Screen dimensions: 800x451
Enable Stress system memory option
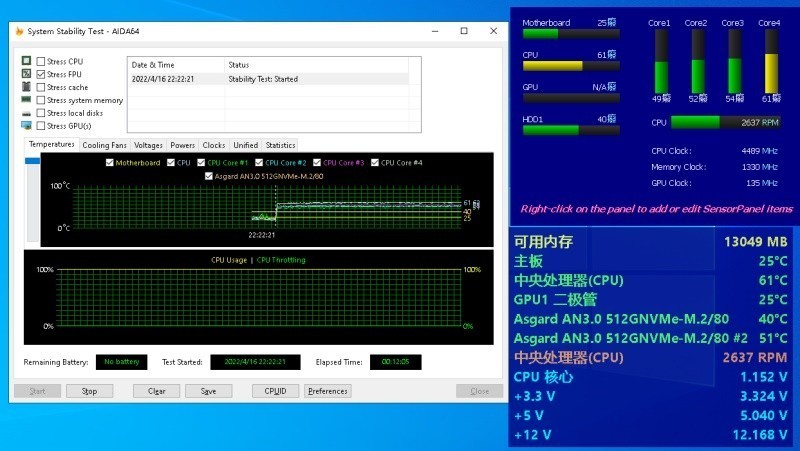point(41,100)
